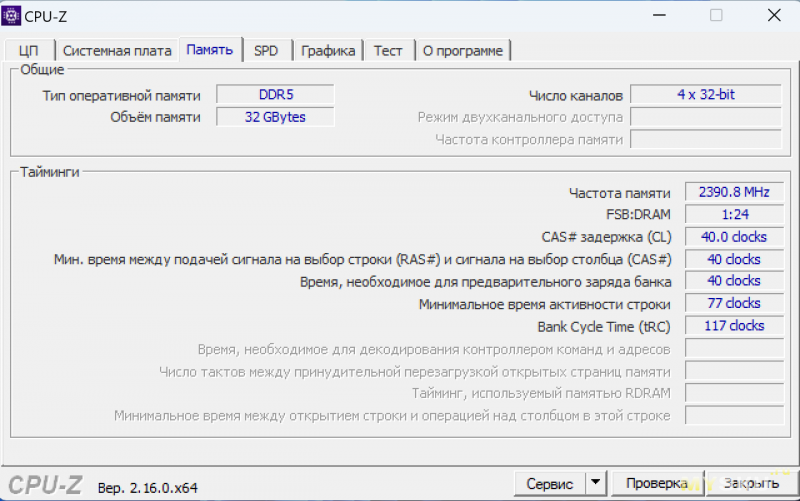Click the 117 clocks tRC value
This screenshot has height=501, width=800.
(x=734, y=325)
